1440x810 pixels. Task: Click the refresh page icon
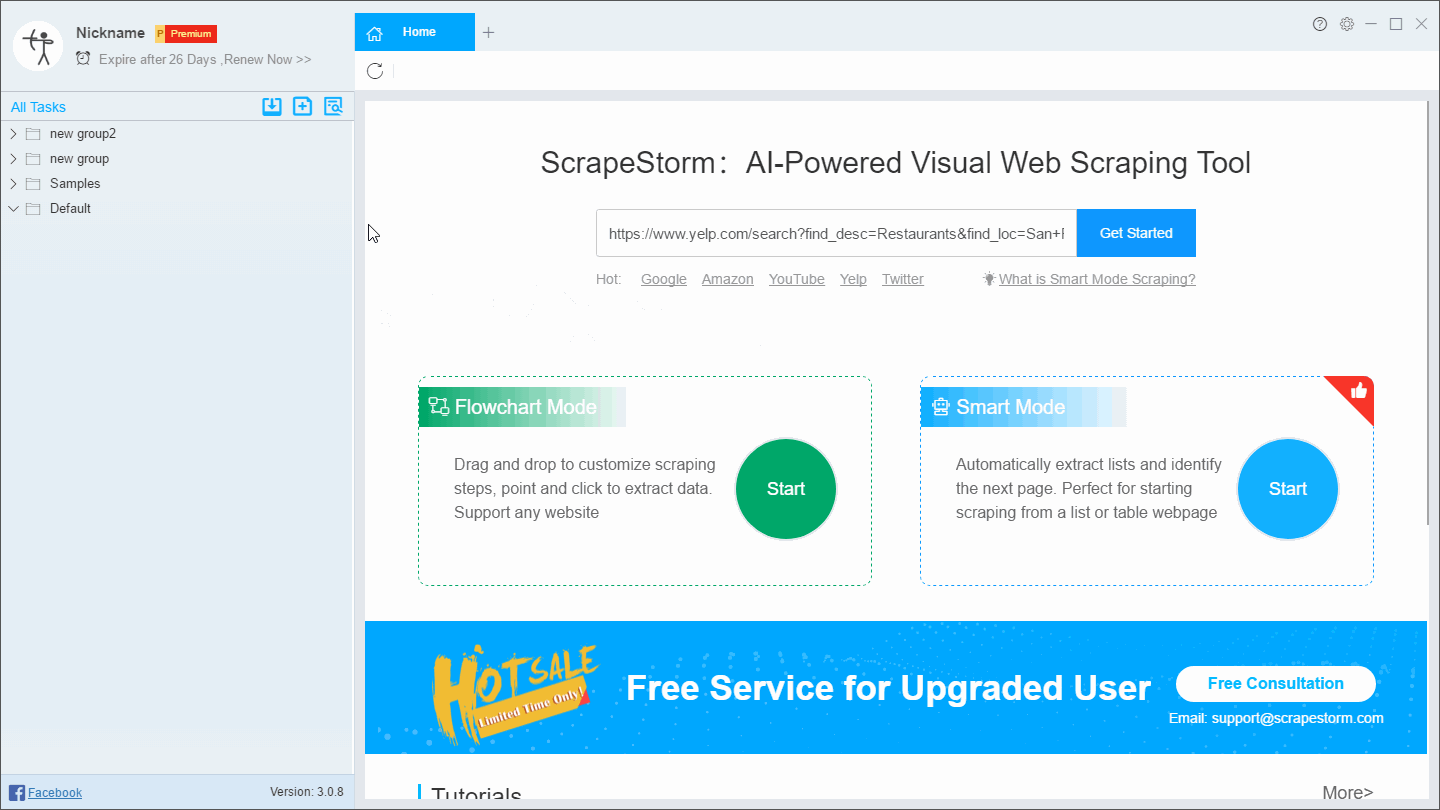pos(375,70)
